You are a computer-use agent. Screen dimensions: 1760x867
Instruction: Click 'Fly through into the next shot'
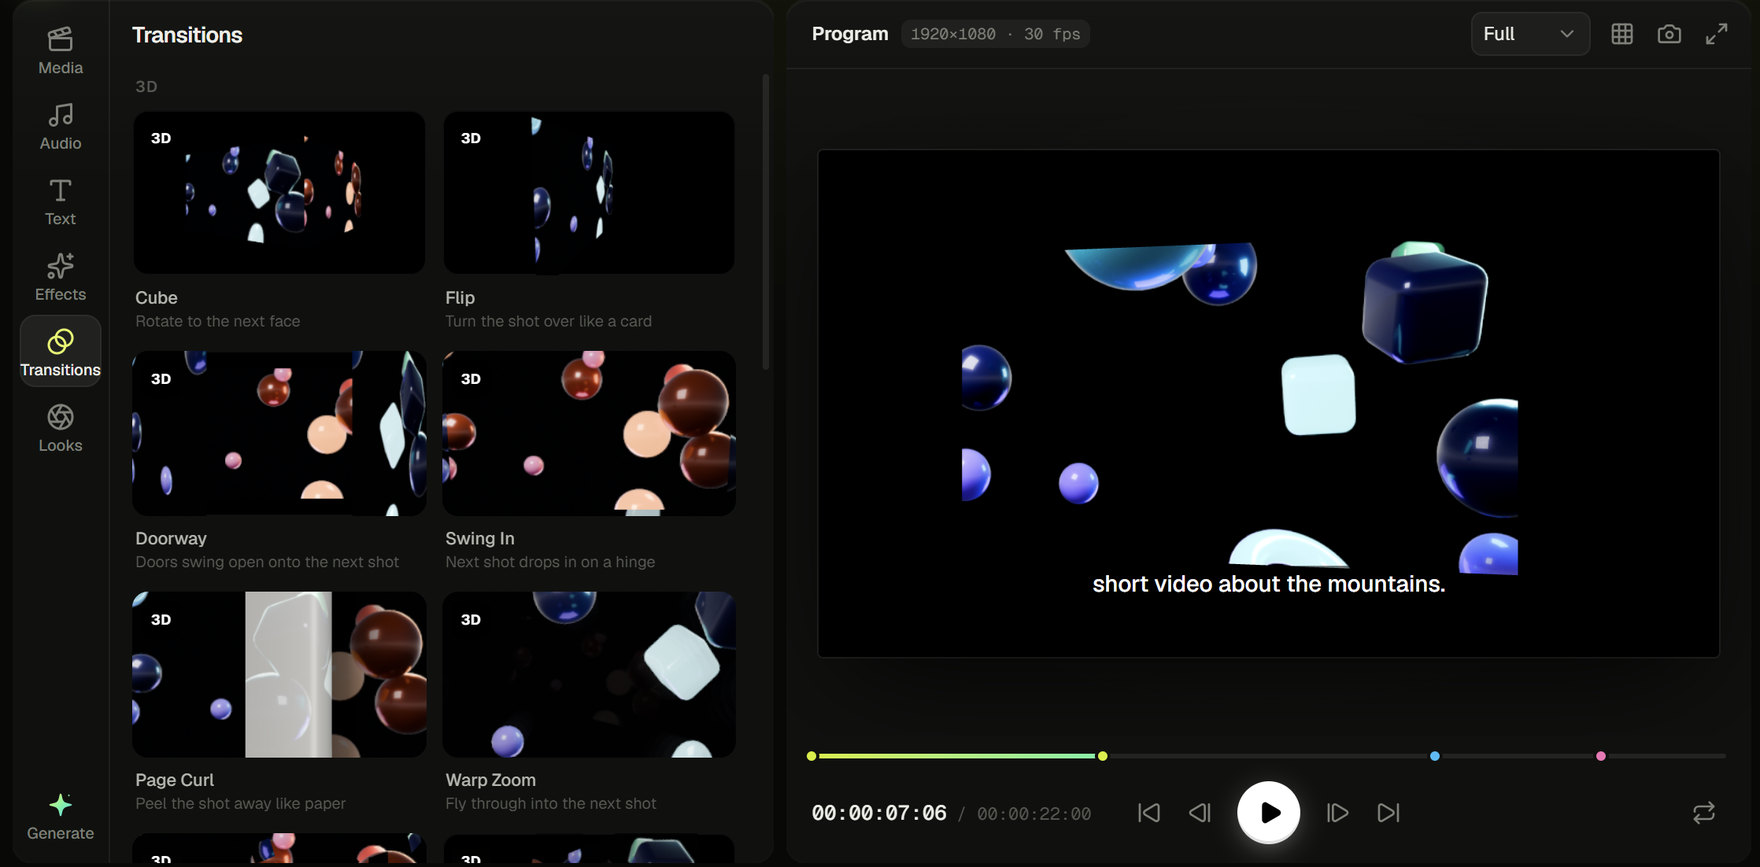pyautogui.click(x=551, y=803)
